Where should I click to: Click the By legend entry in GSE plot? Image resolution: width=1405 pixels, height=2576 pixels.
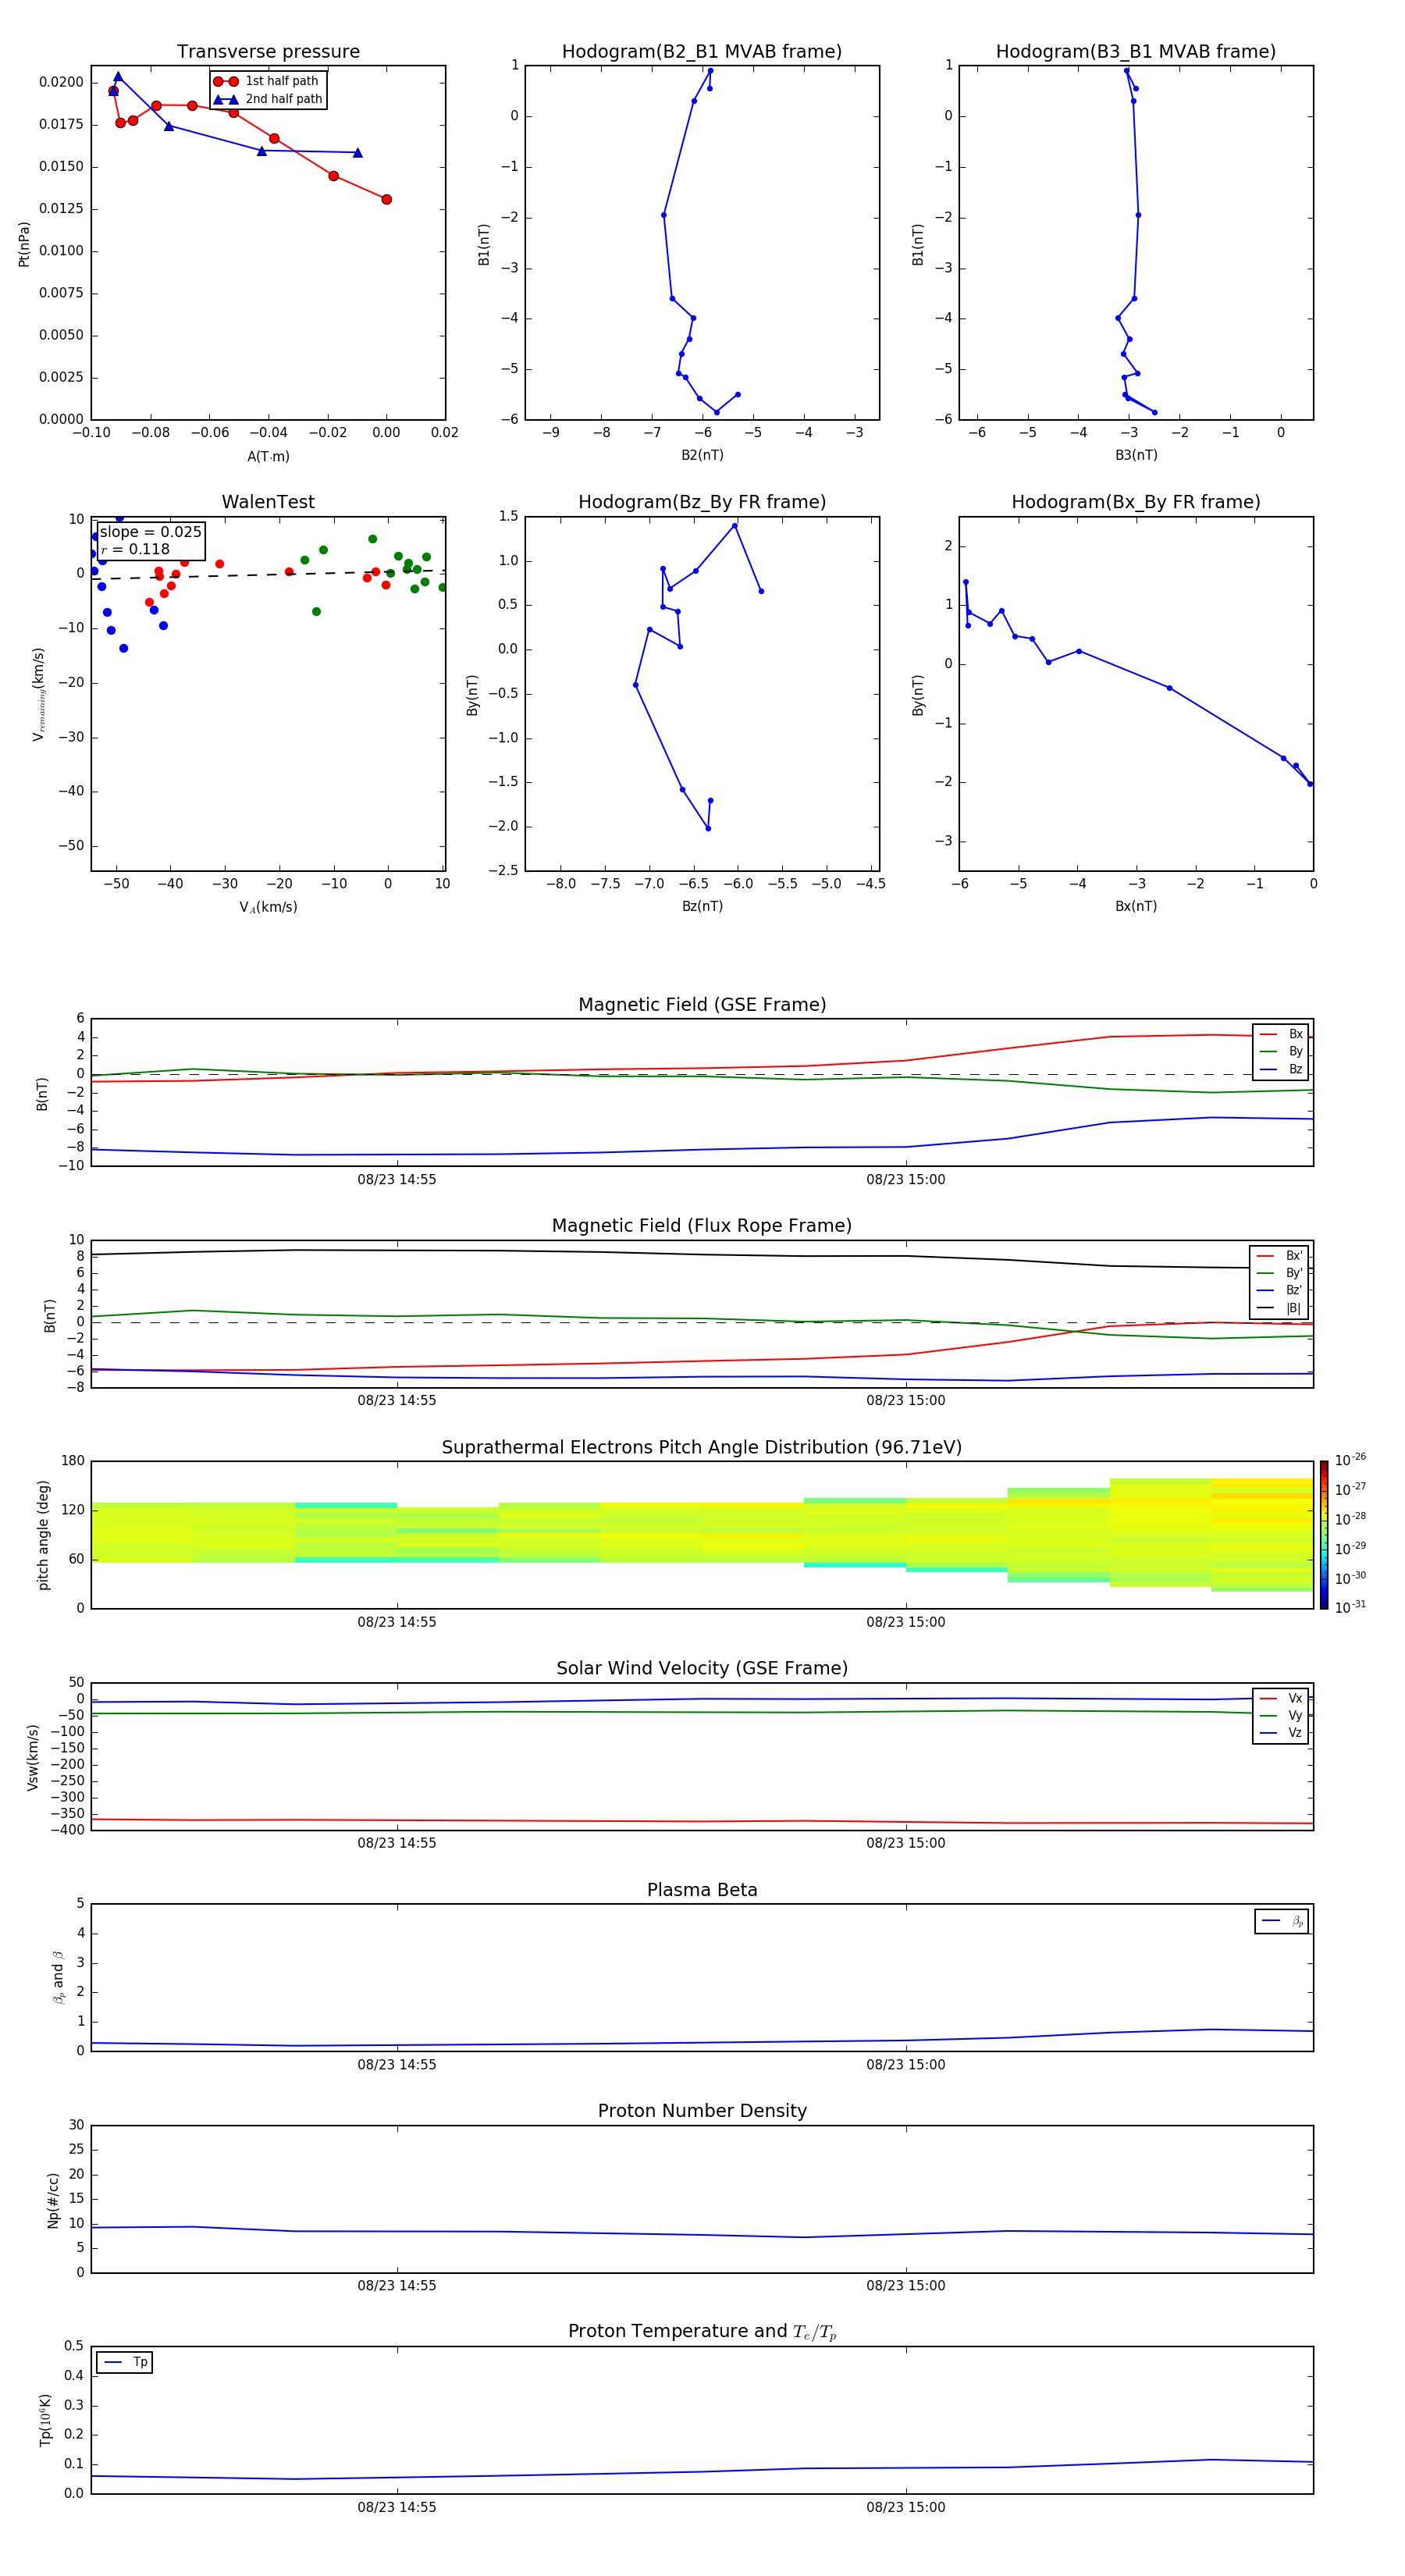tap(1282, 1051)
